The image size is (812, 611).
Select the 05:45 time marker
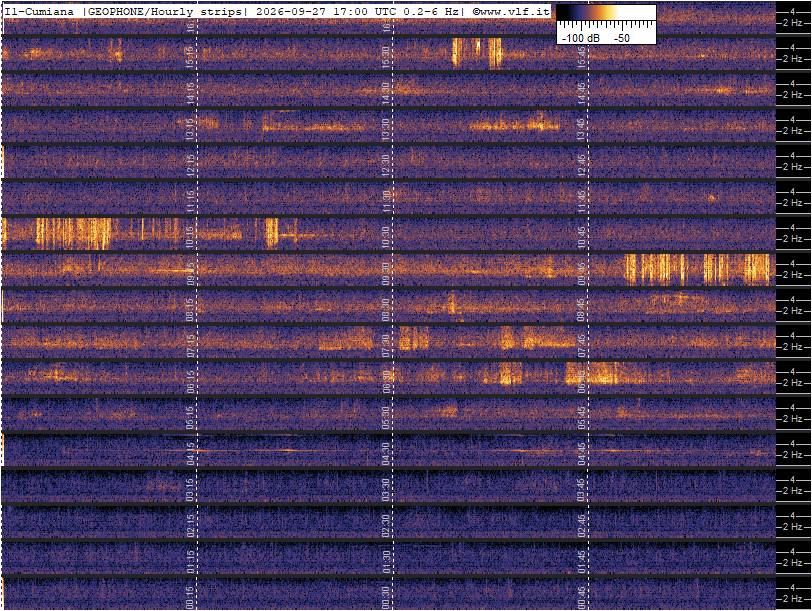coord(581,417)
